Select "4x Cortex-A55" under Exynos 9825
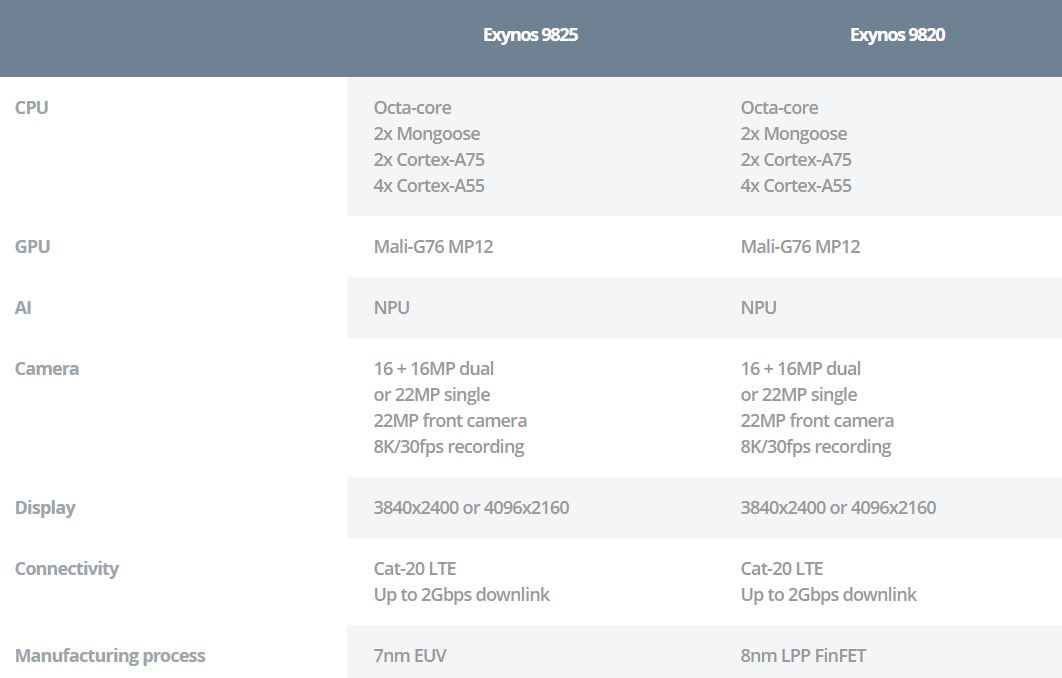 coord(429,186)
